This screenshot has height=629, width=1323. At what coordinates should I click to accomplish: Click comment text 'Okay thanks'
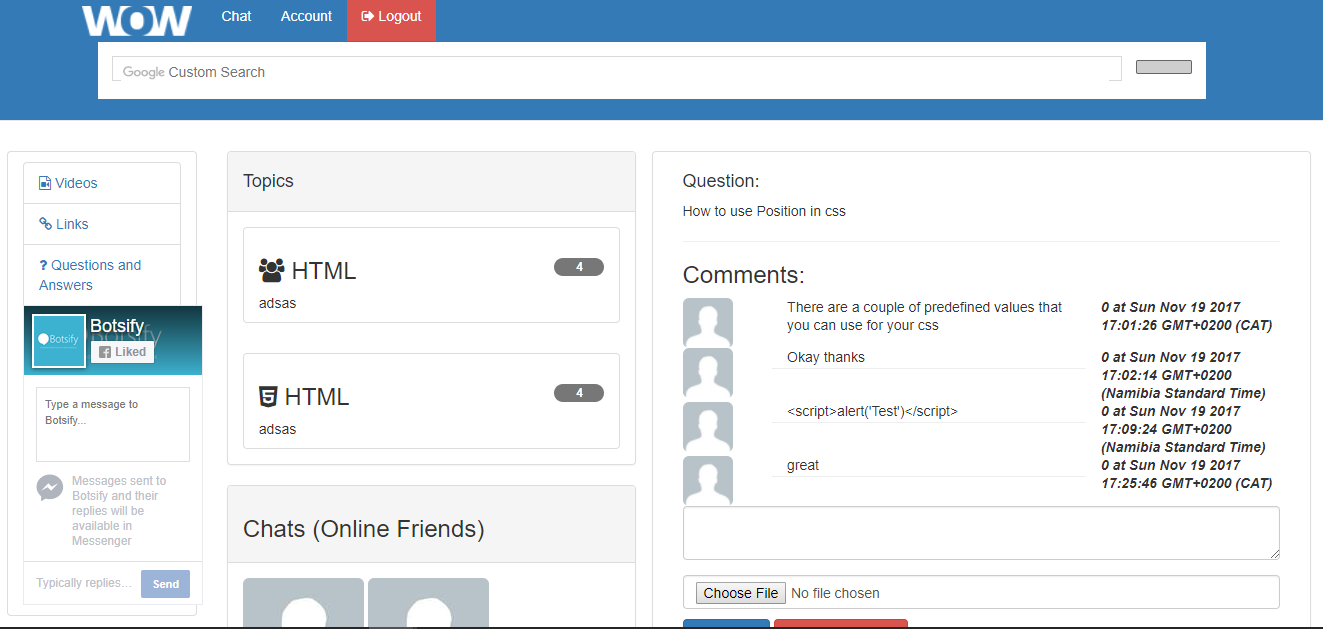click(x=826, y=357)
